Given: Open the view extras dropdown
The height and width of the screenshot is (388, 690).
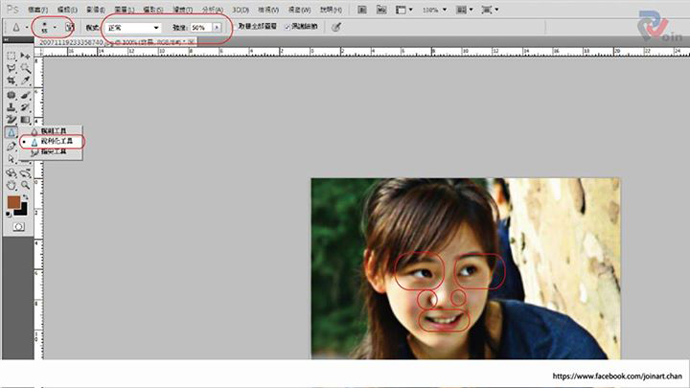Looking at the screenshot, I should [x=404, y=9].
